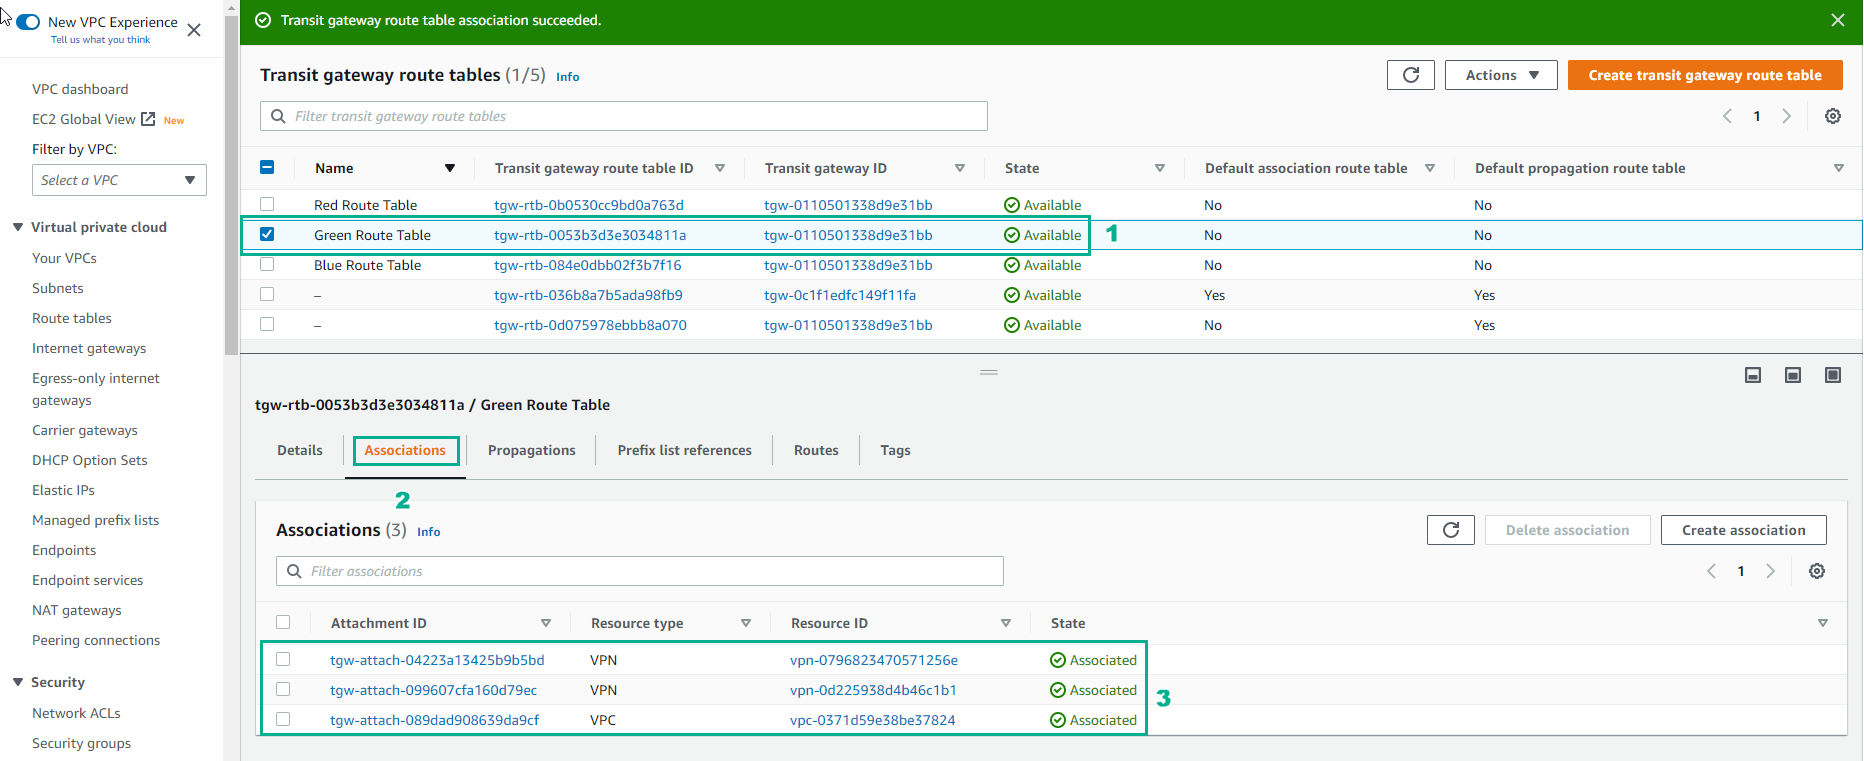Go to previous page of route tables
Viewport: 1864px width, 761px height.
[1727, 116]
